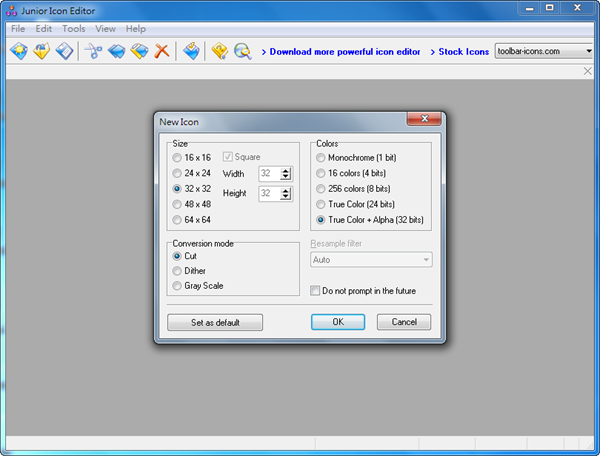The height and width of the screenshot is (456, 600).
Task: Click the Paste clipboard toolbar icon
Action: click(x=139, y=51)
